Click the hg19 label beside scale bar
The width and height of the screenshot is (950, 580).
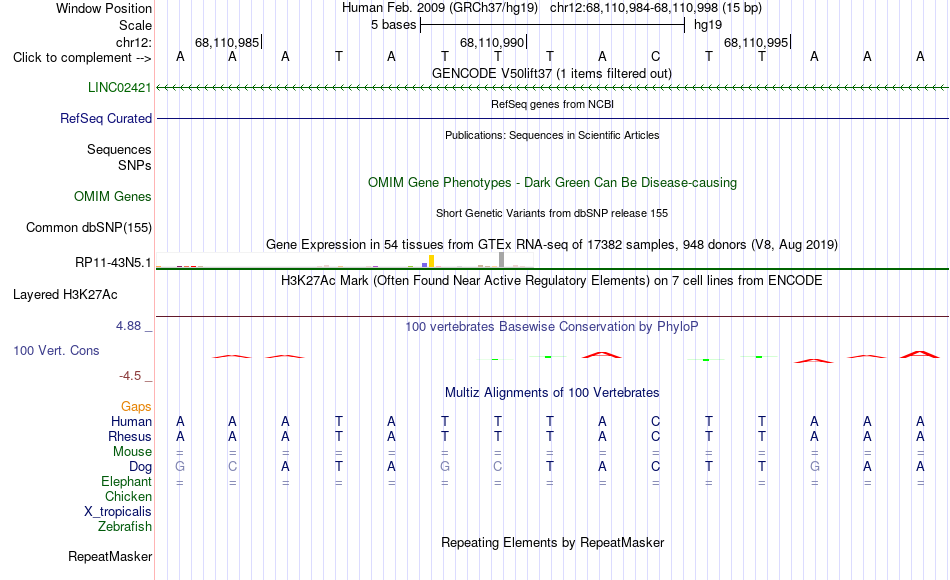pyautogui.click(x=708, y=25)
